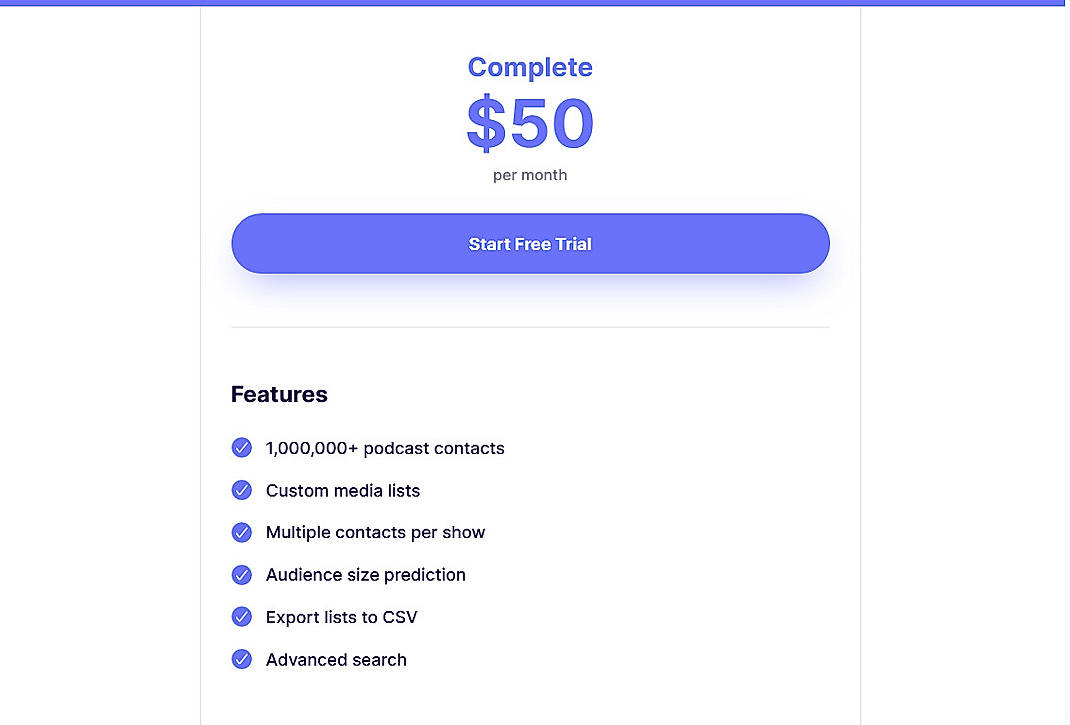Click the "1,000,000+ podcast contacts" feature text
Screen dimensions: 1070x725
[x=384, y=448]
